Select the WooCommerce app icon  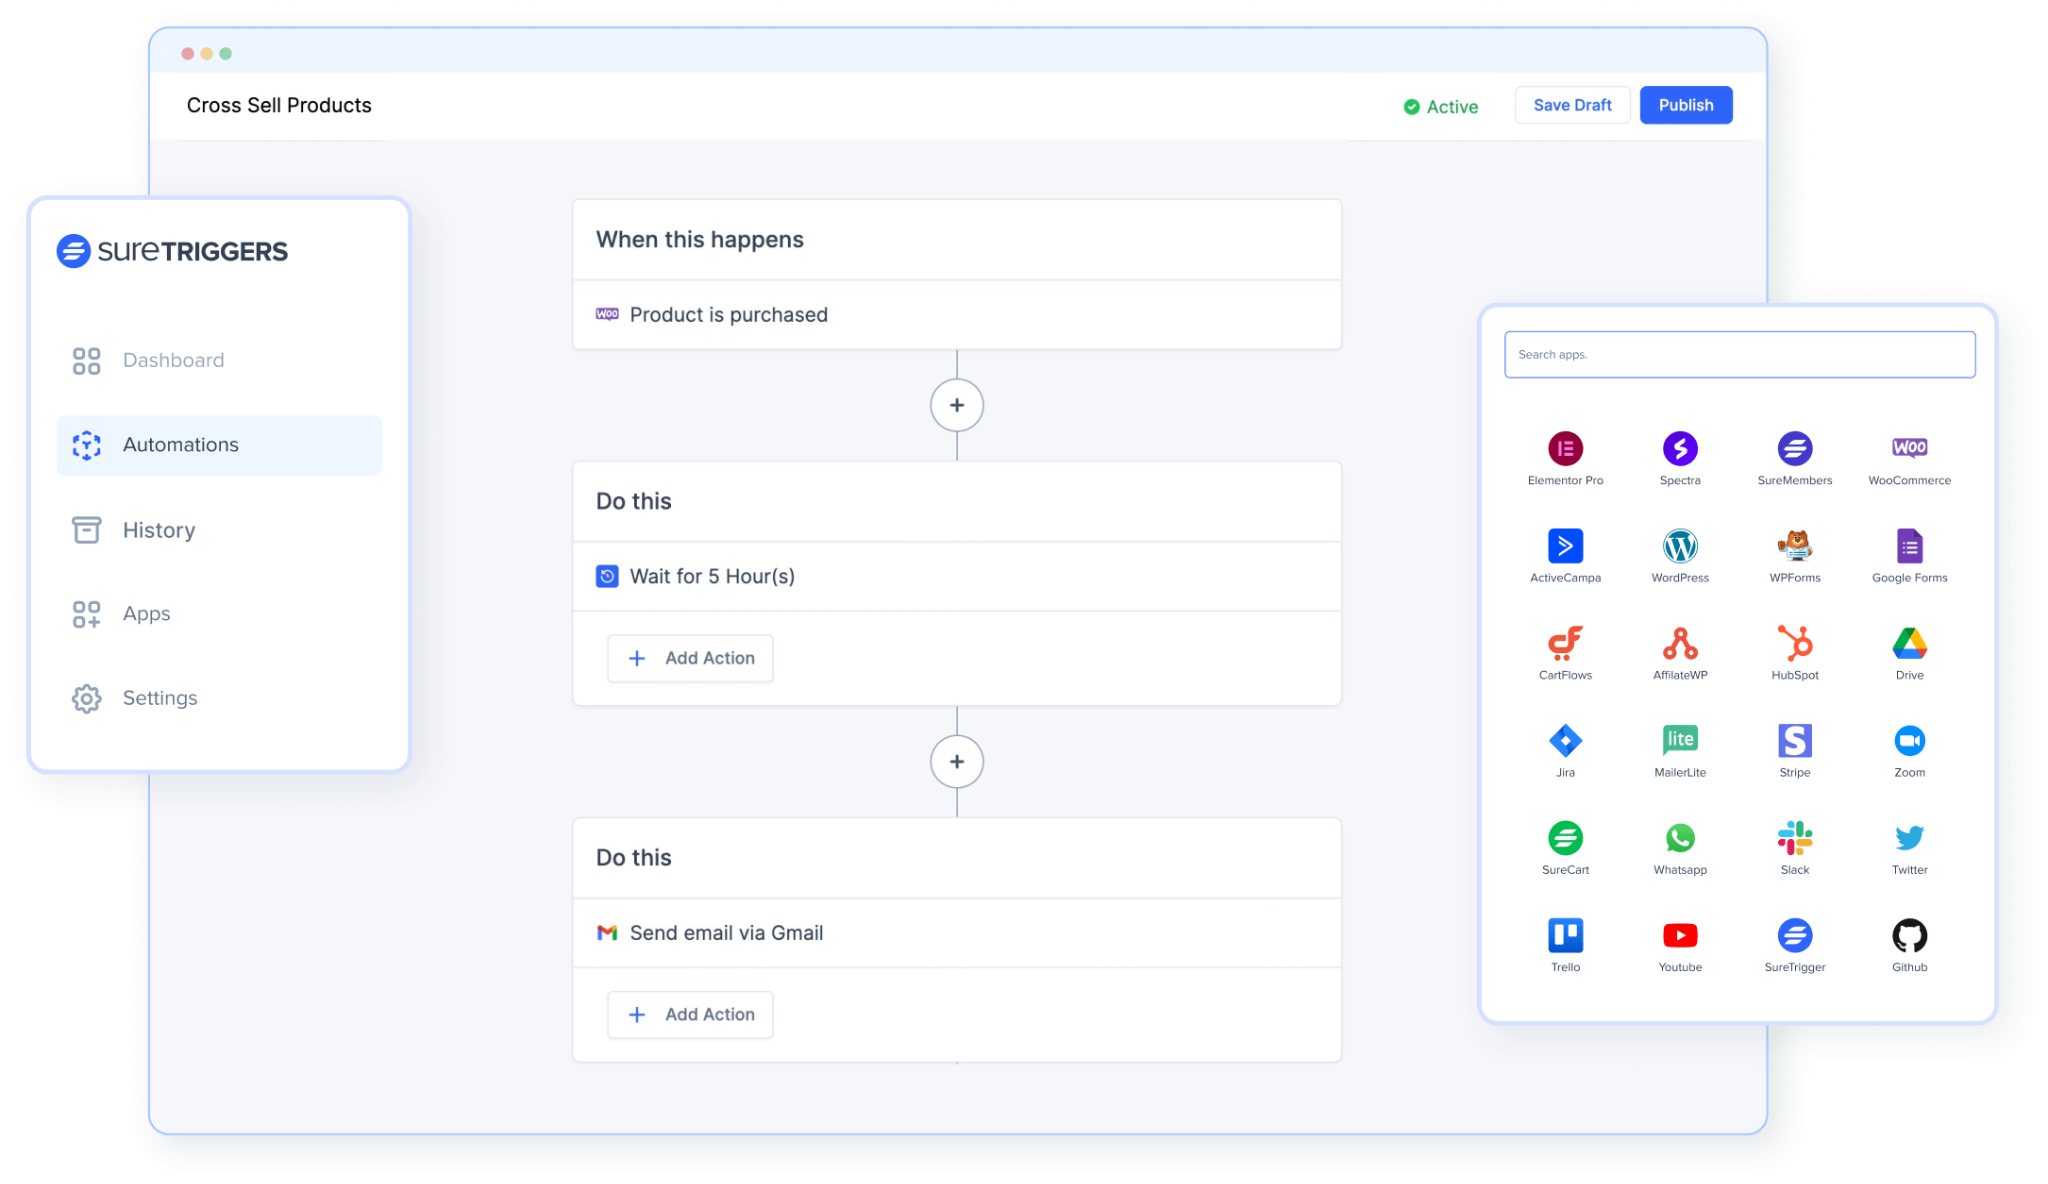pyautogui.click(x=1909, y=448)
